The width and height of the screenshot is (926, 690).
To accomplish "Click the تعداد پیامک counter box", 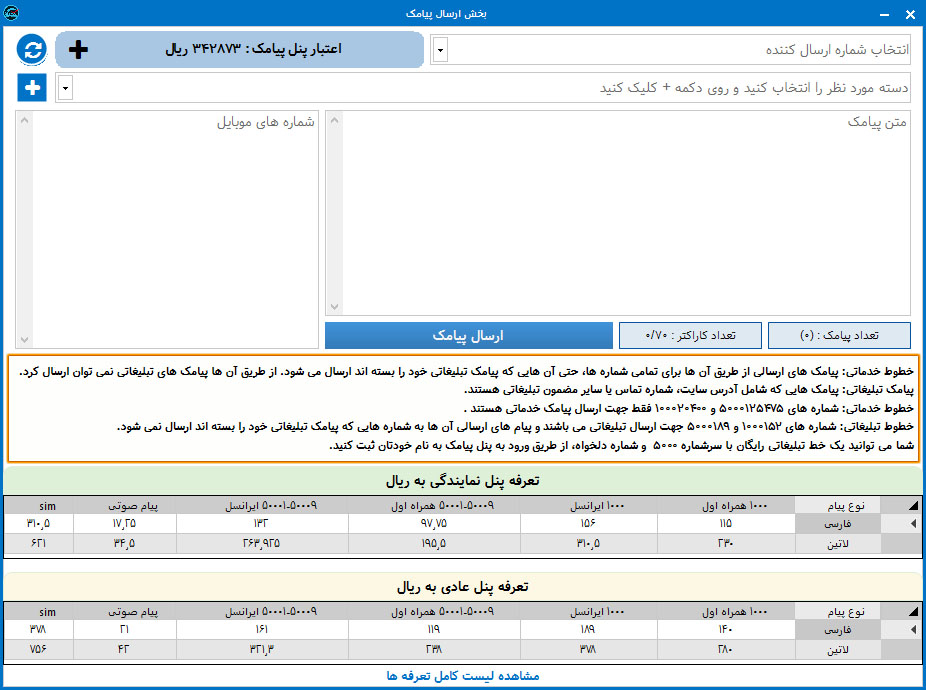I will pos(839,336).
